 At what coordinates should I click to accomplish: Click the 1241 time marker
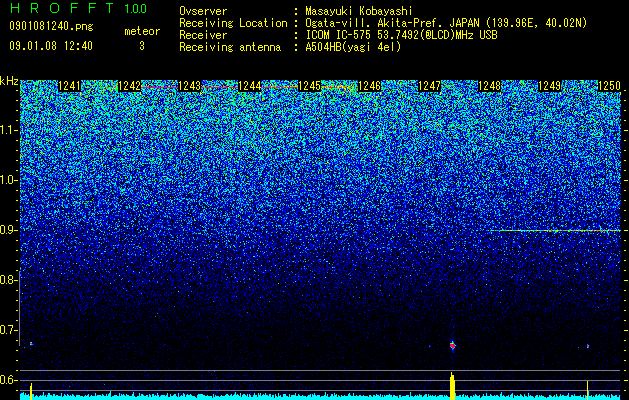pos(69,86)
